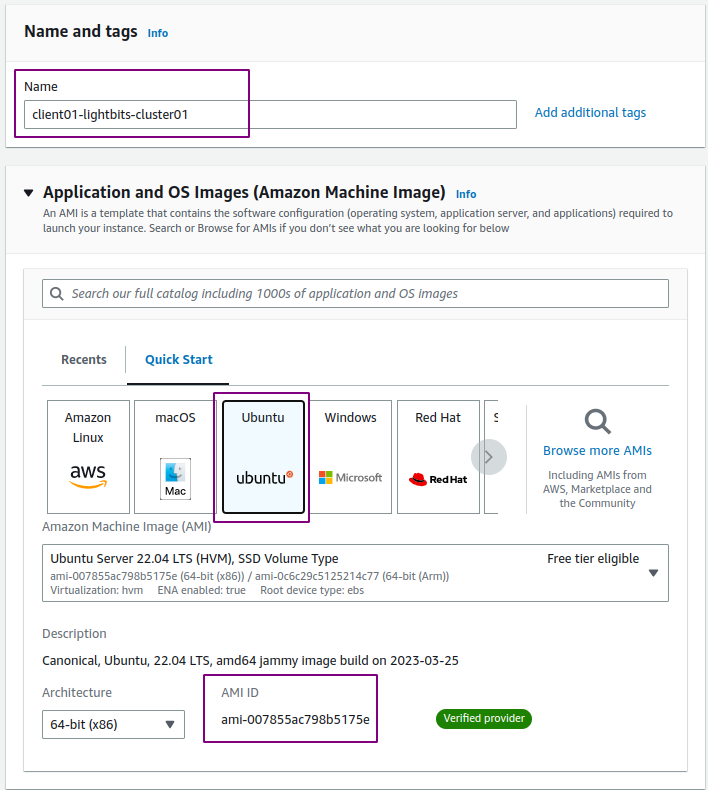Screen dimensions: 708x790
Task: Collapse the Application and OS Images section
Action: click(x=29, y=192)
